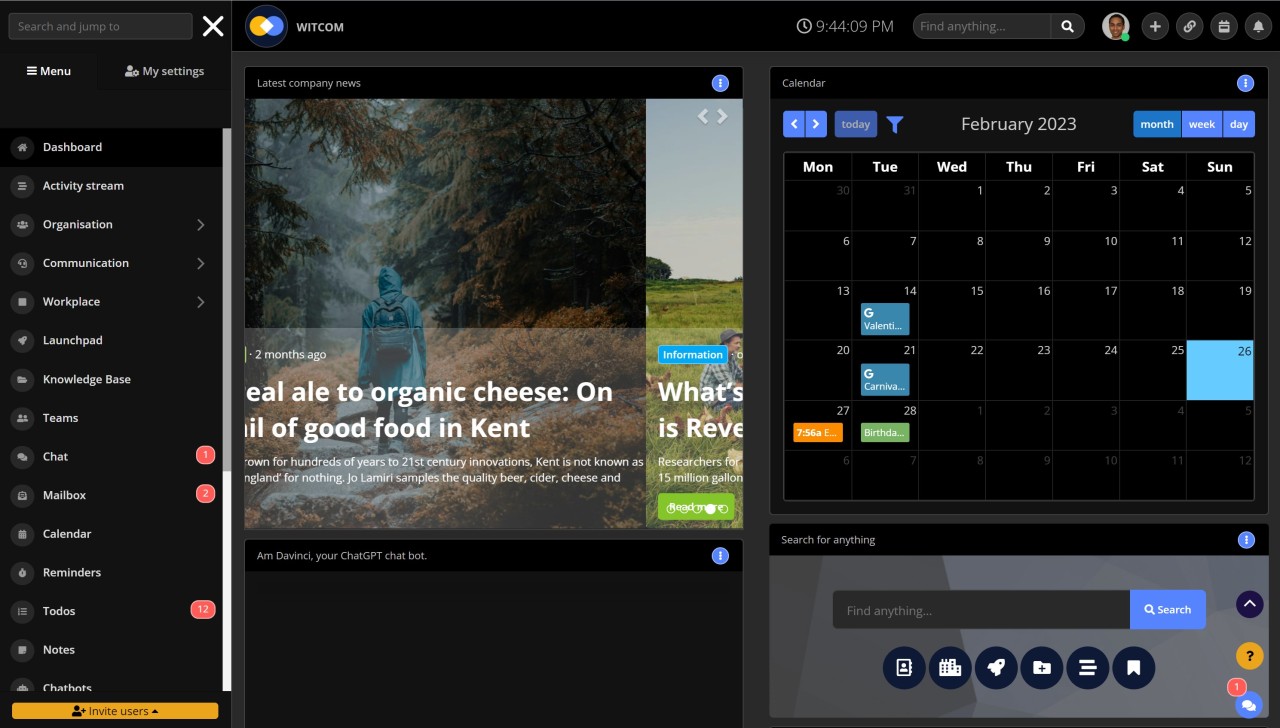Switch calendar to day view
The width and height of the screenshot is (1280, 728).
[1238, 124]
